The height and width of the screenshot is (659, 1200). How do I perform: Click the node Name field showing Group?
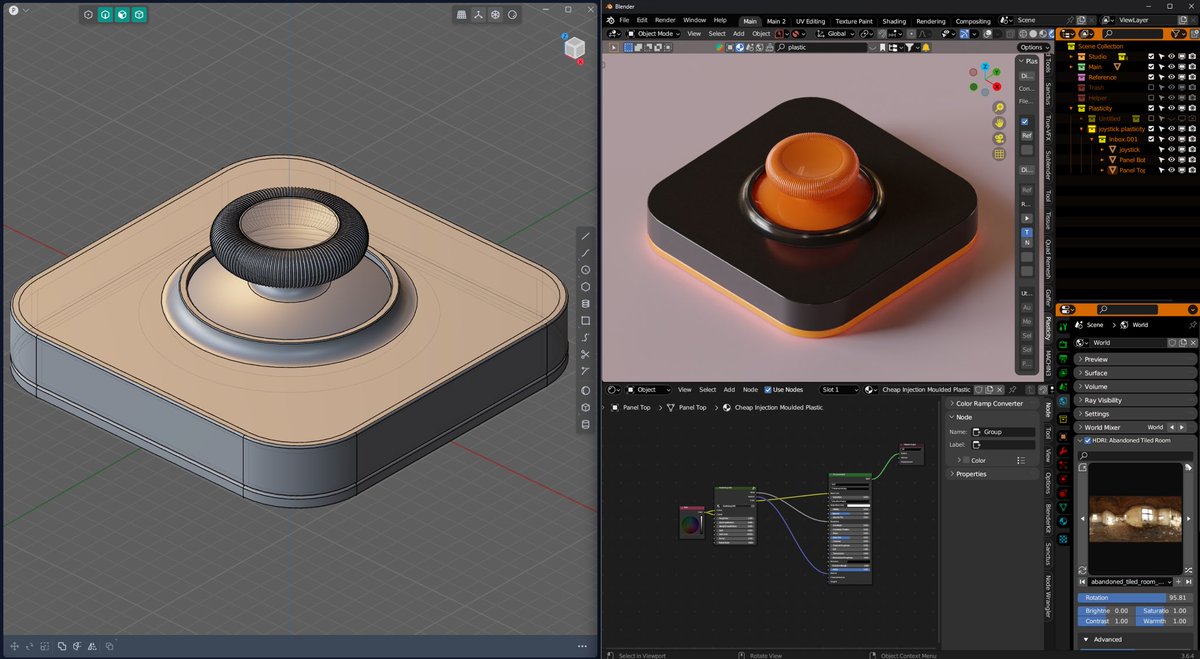[x=1003, y=432]
